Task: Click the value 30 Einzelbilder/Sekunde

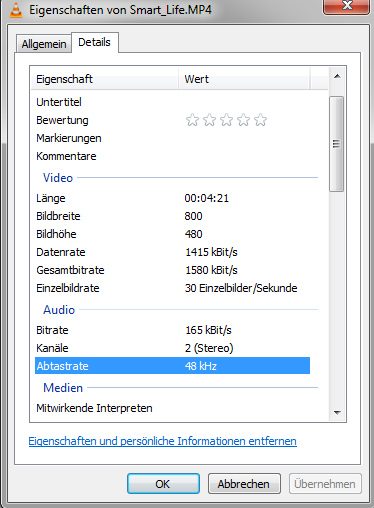Action: pos(241,288)
